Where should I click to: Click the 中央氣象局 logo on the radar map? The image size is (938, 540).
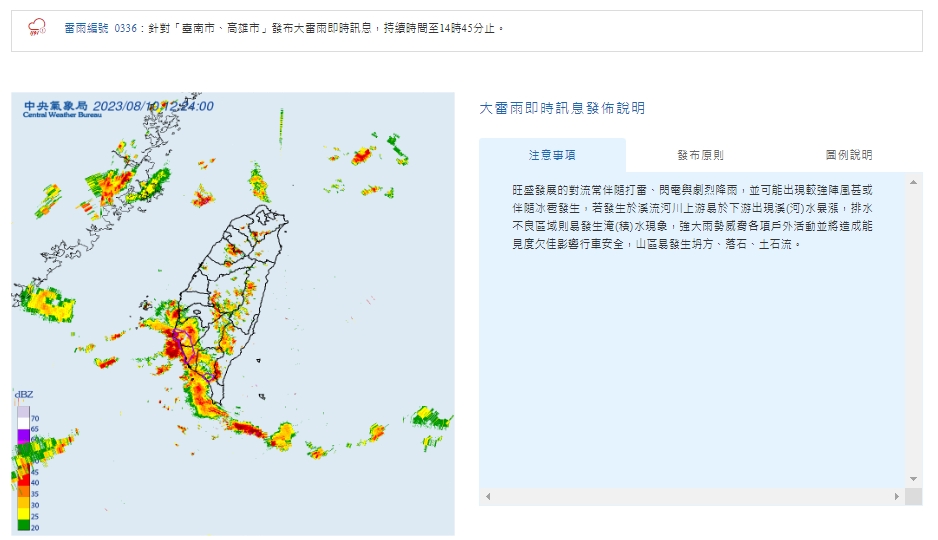point(55,109)
